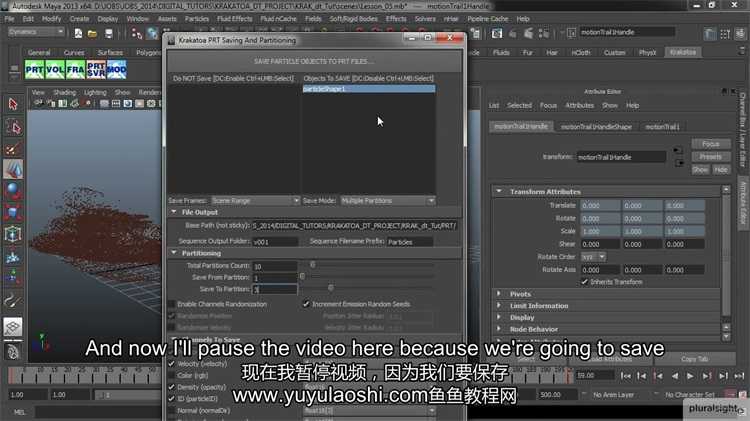Image resolution: width=750 pixels, height=421 pixels.
Task: Collapse the Partitioning section
Action: 174,253
